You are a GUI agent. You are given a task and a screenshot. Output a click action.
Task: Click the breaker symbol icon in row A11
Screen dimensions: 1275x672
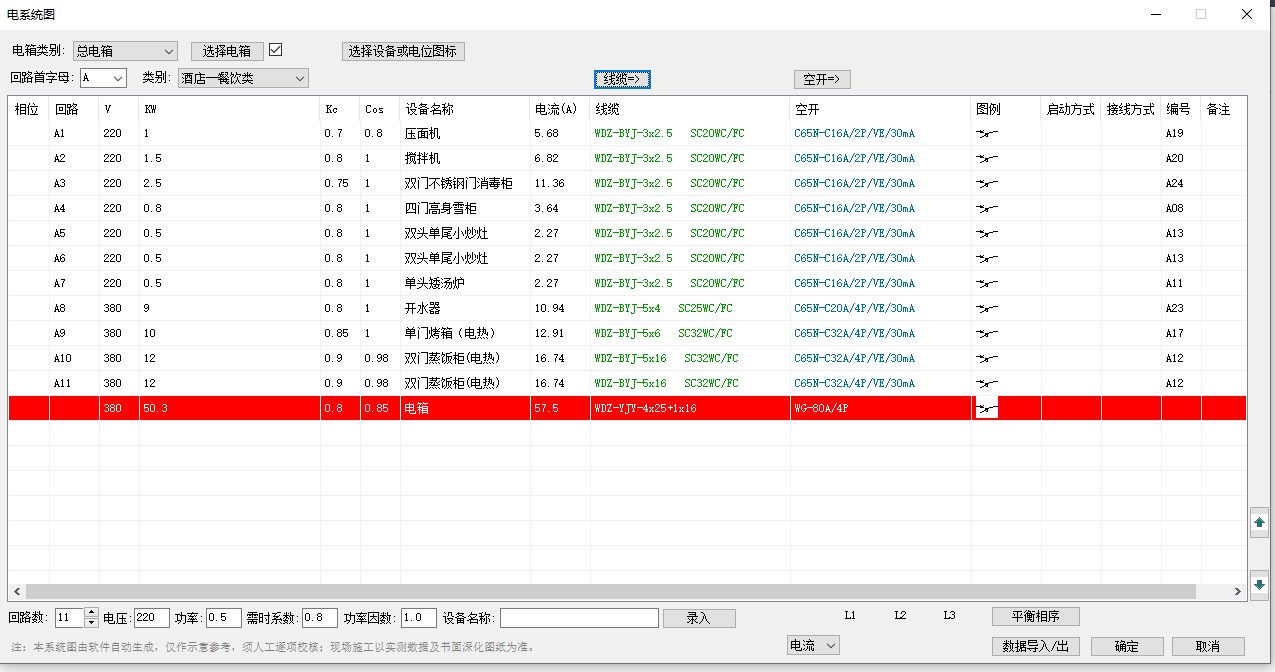pos(987,383)
